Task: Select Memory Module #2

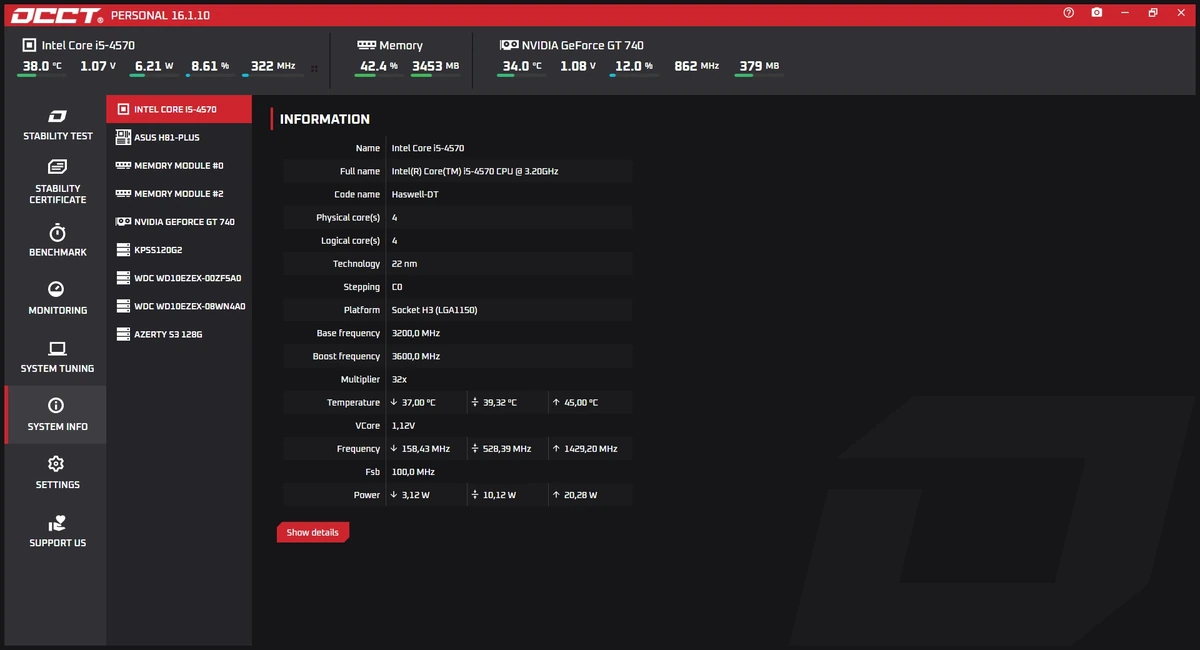Action: point(179,193)
